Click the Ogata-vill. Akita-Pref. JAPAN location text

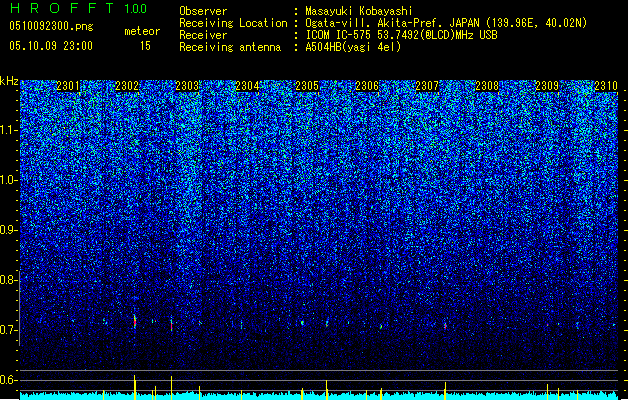(x=446, y=23)
